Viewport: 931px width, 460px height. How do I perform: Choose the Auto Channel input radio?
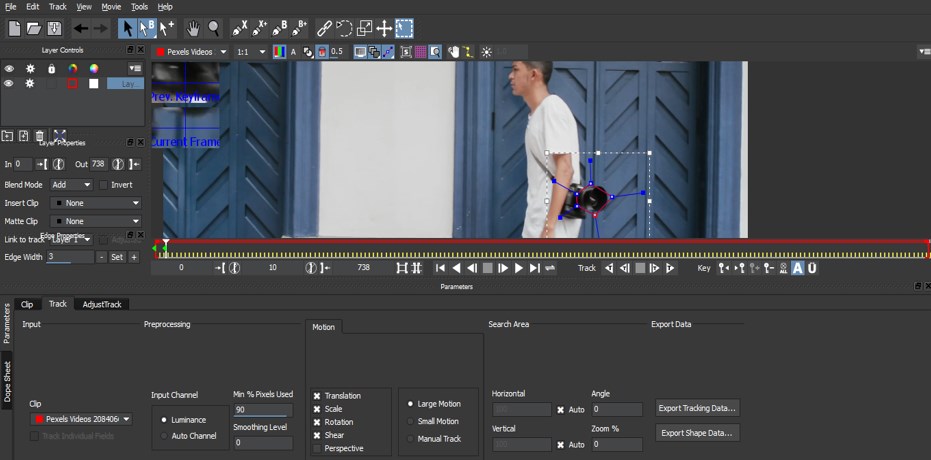[x=164, y=436]
